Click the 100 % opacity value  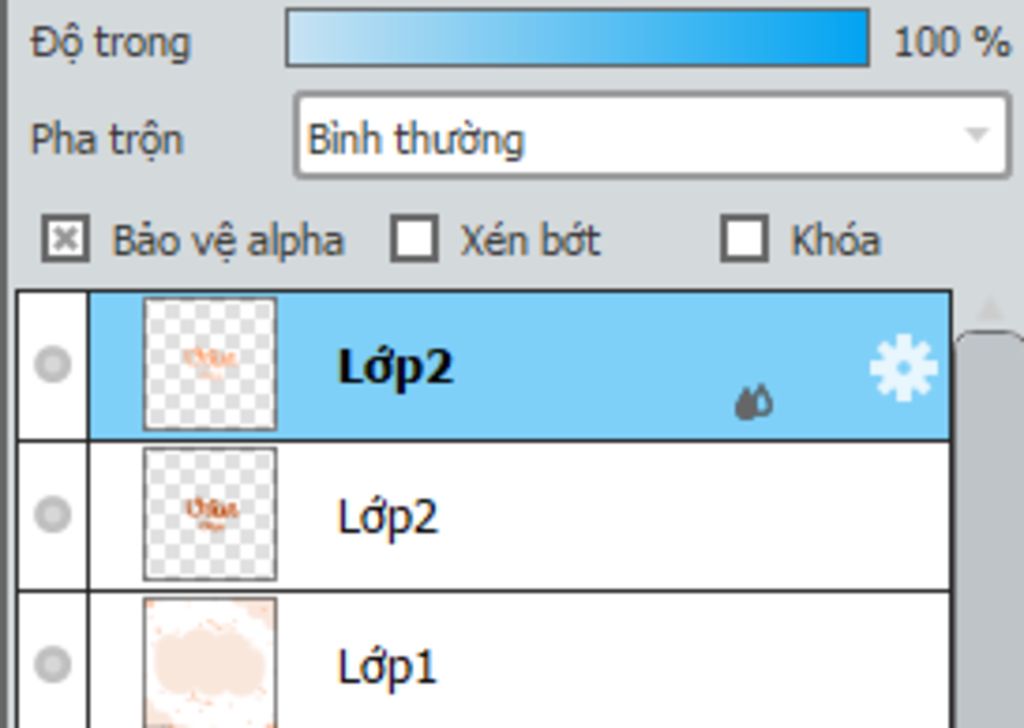[x=952, y=42]
